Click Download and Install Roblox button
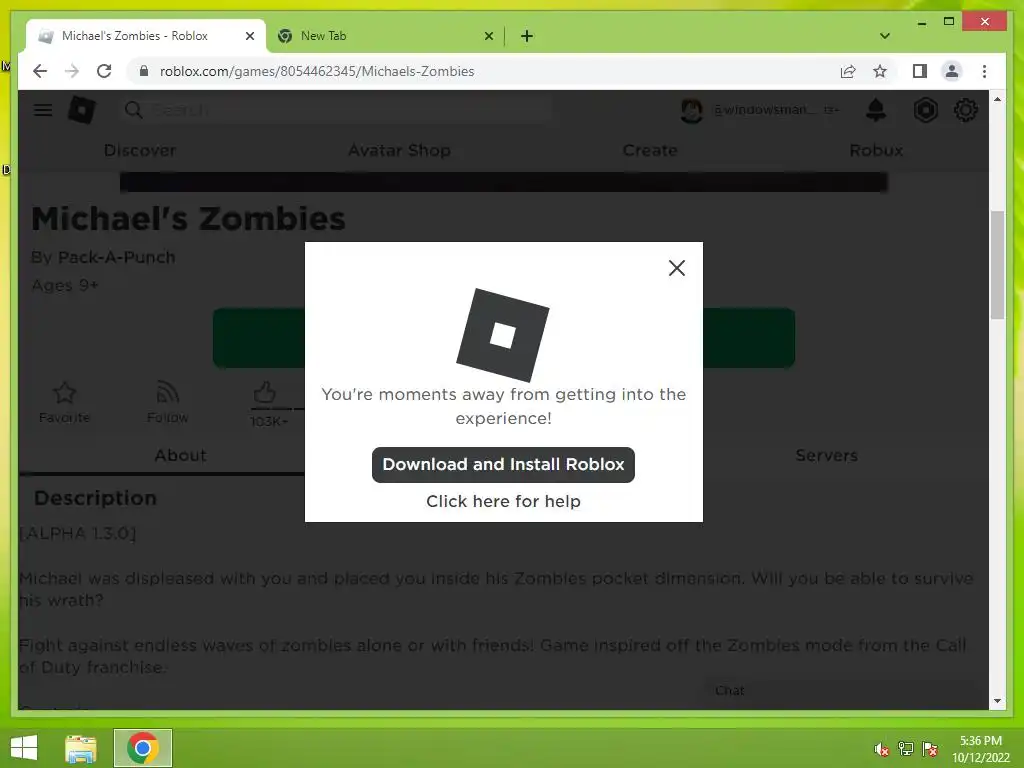This screenshot has height=768, width=1024. [503, 464]
